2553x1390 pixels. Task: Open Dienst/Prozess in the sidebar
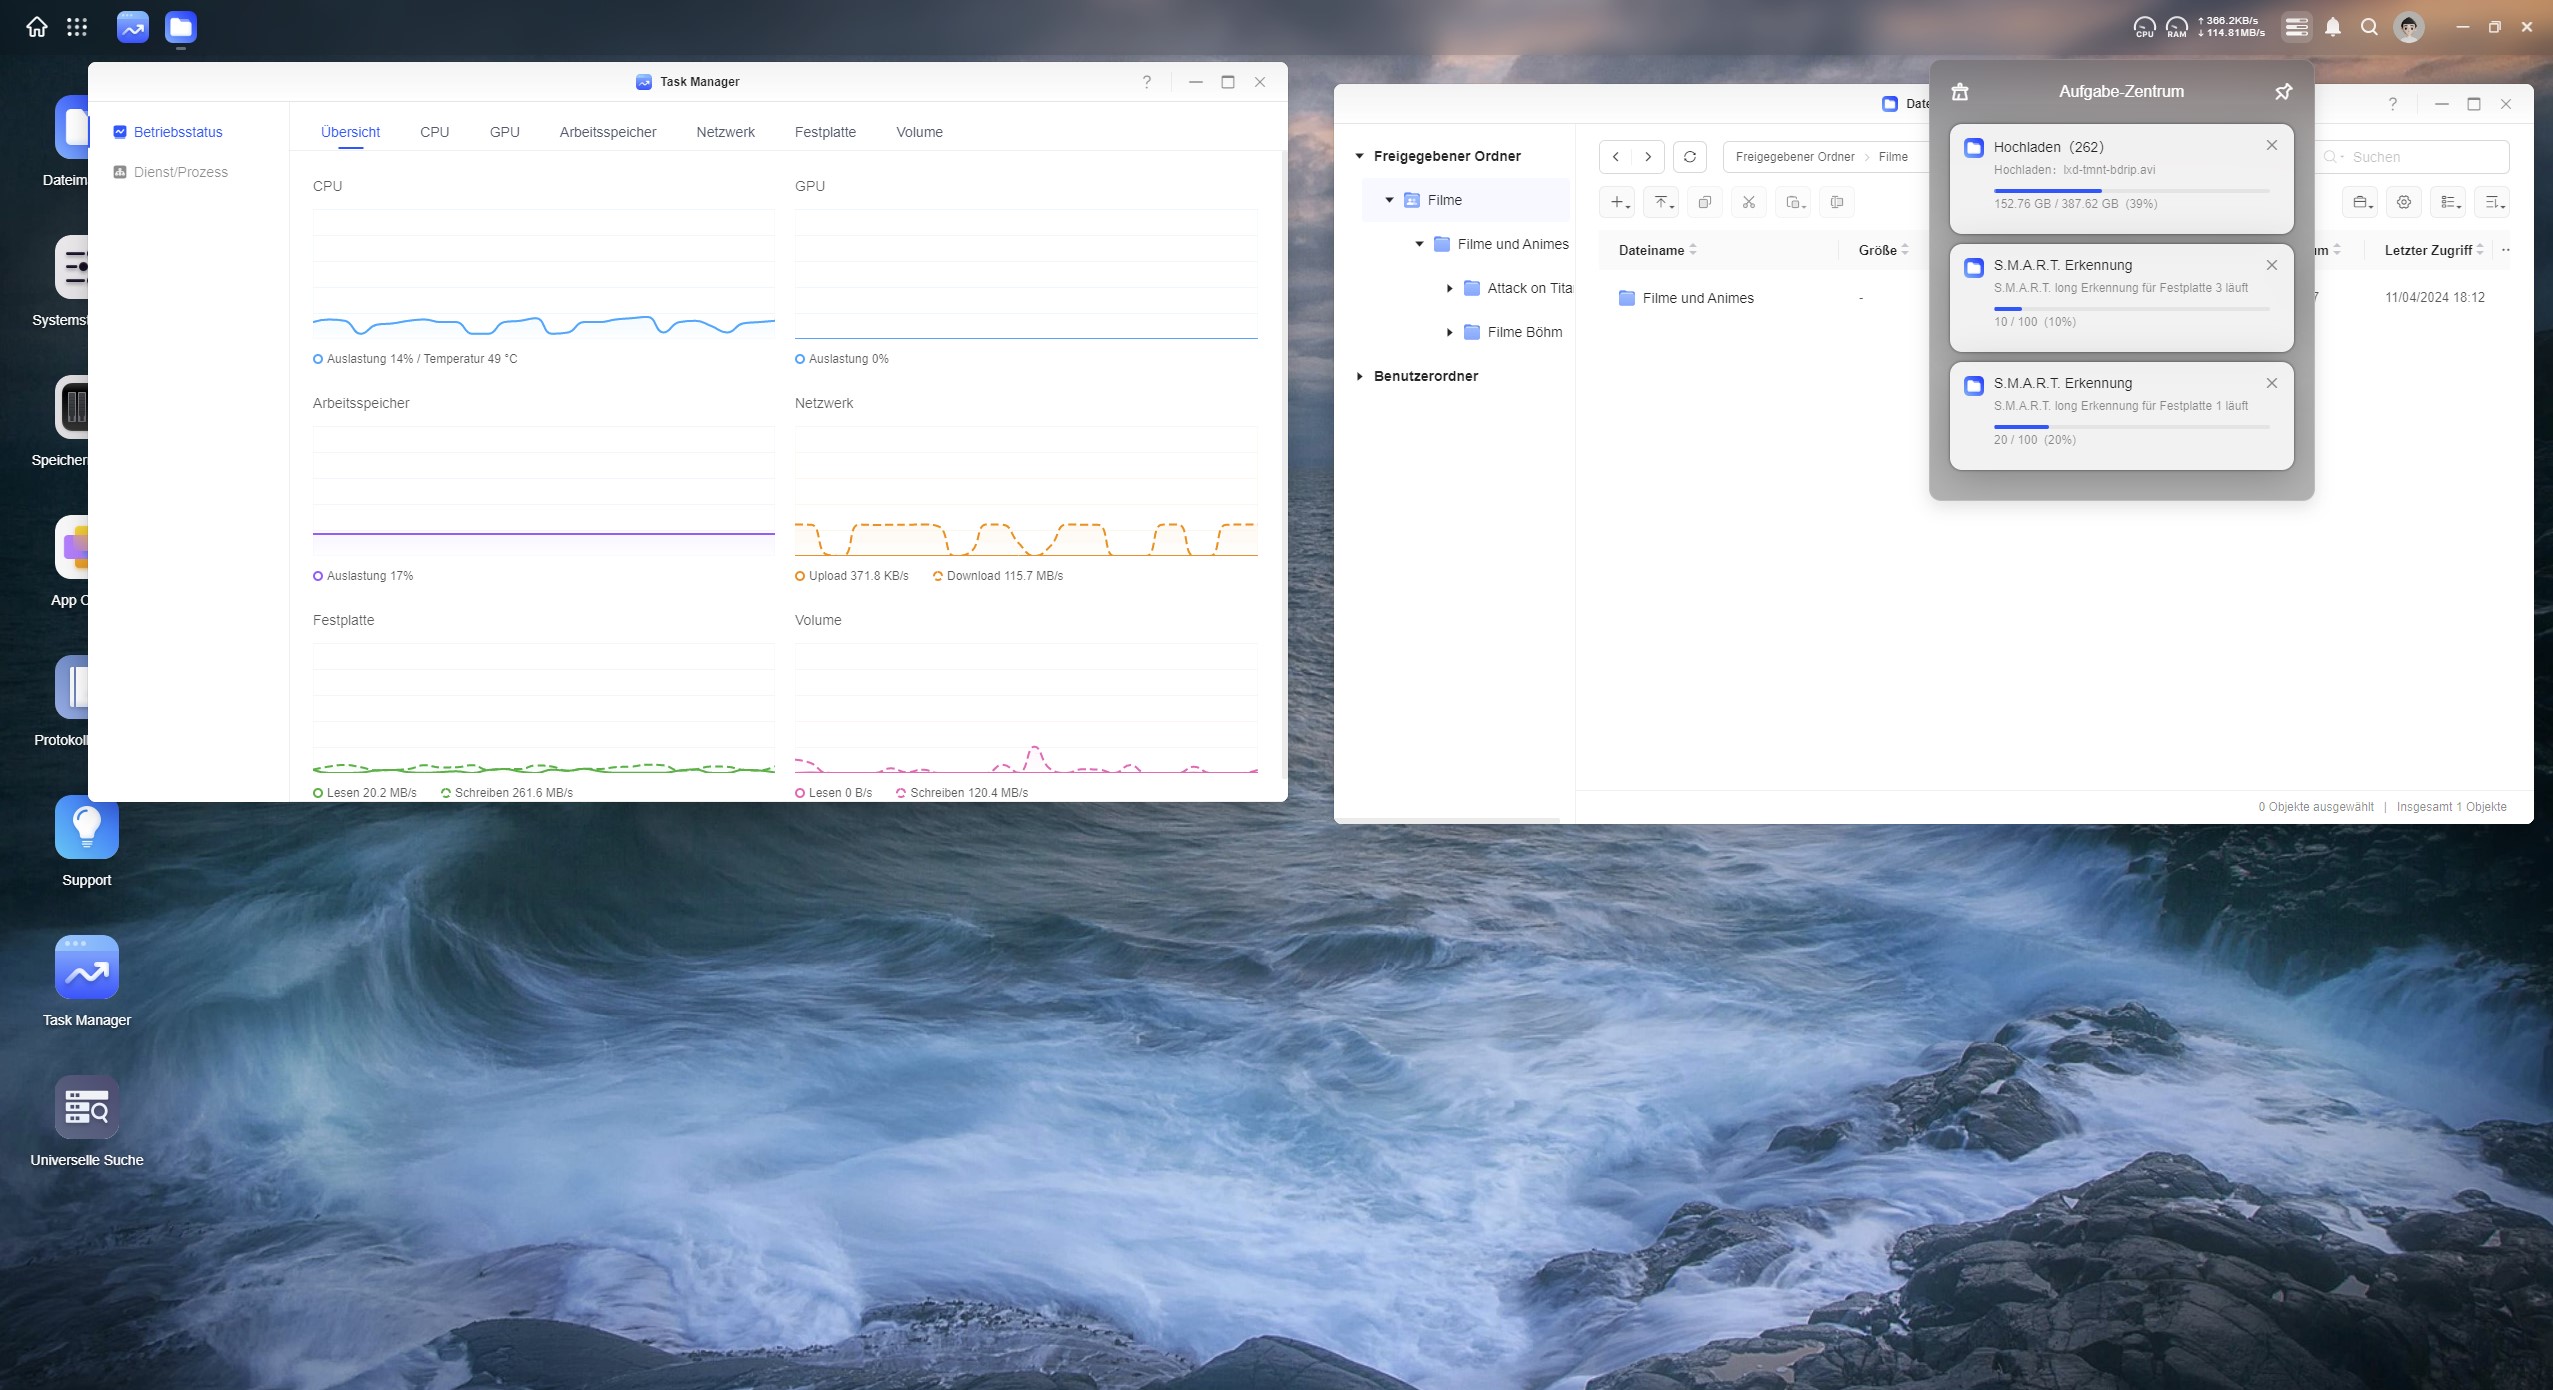pyautogui.click(x=180, y=172)
